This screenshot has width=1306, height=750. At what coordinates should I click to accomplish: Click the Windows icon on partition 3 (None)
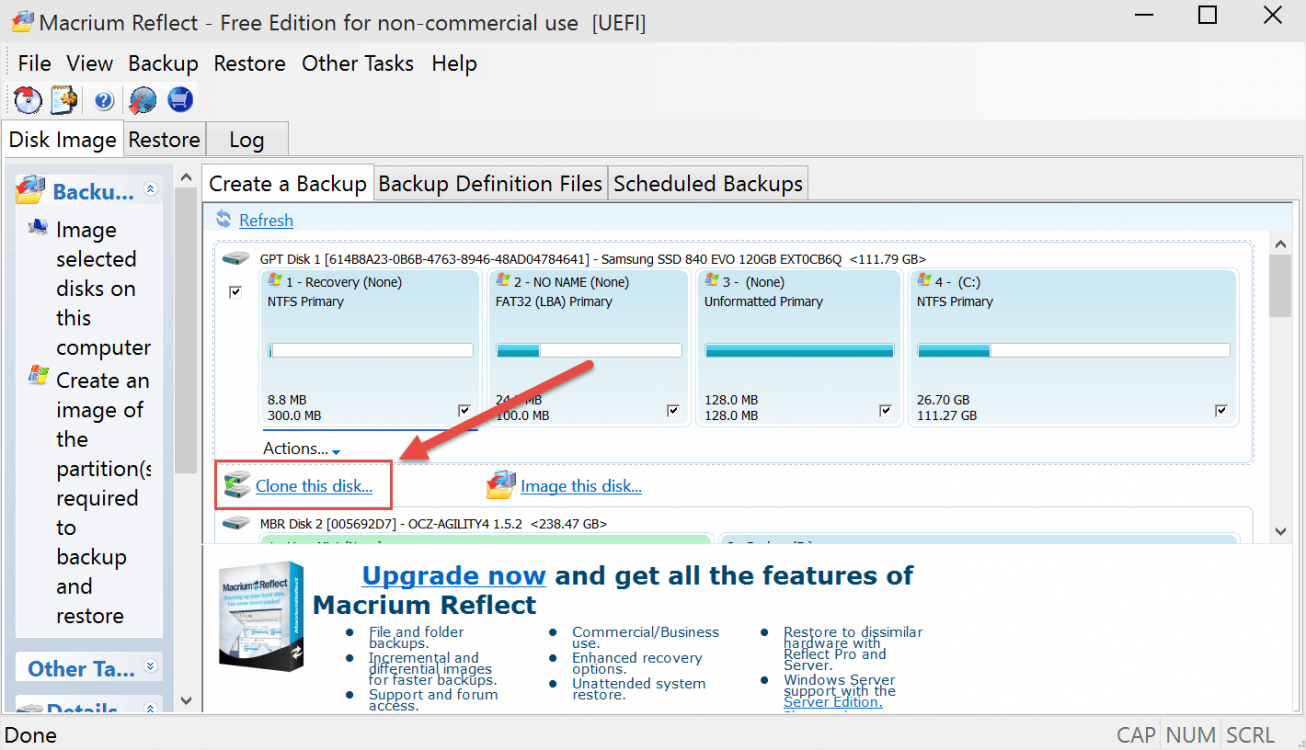tap(711, 281)
